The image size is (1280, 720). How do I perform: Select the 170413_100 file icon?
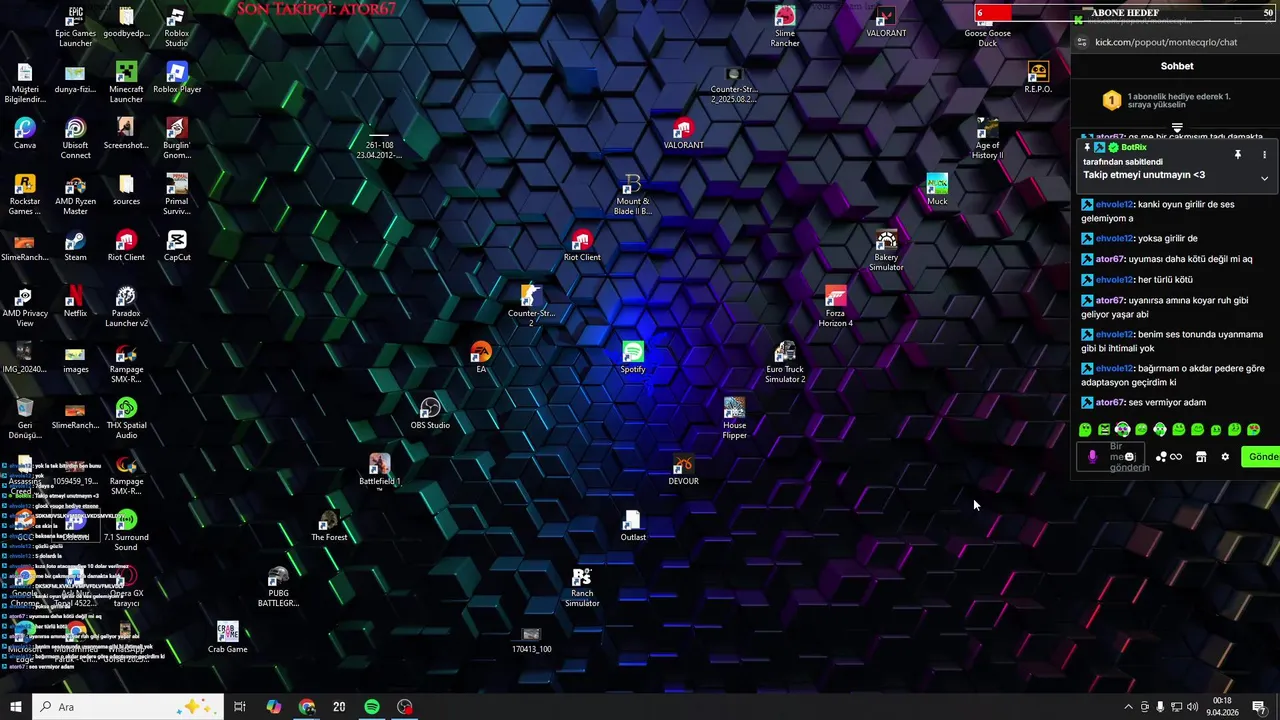(x=531, y=641)
